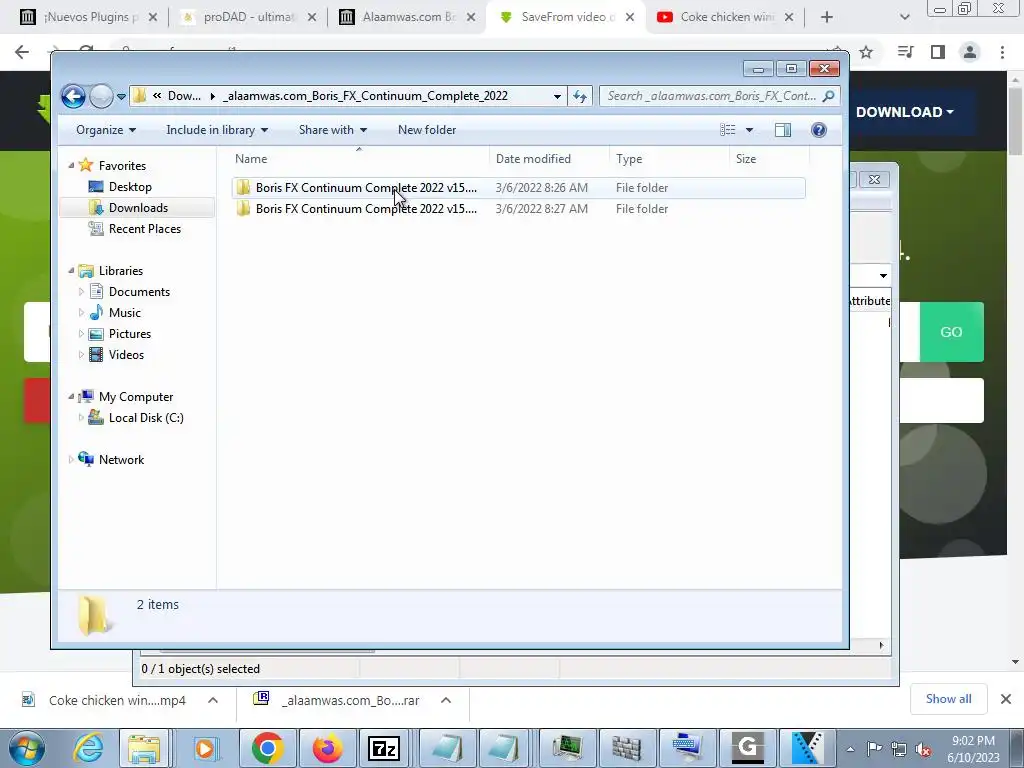Viewport: 1024px width, 768px height.
Task: Toggle the preview pane icon
Action: tap(783, 130)
